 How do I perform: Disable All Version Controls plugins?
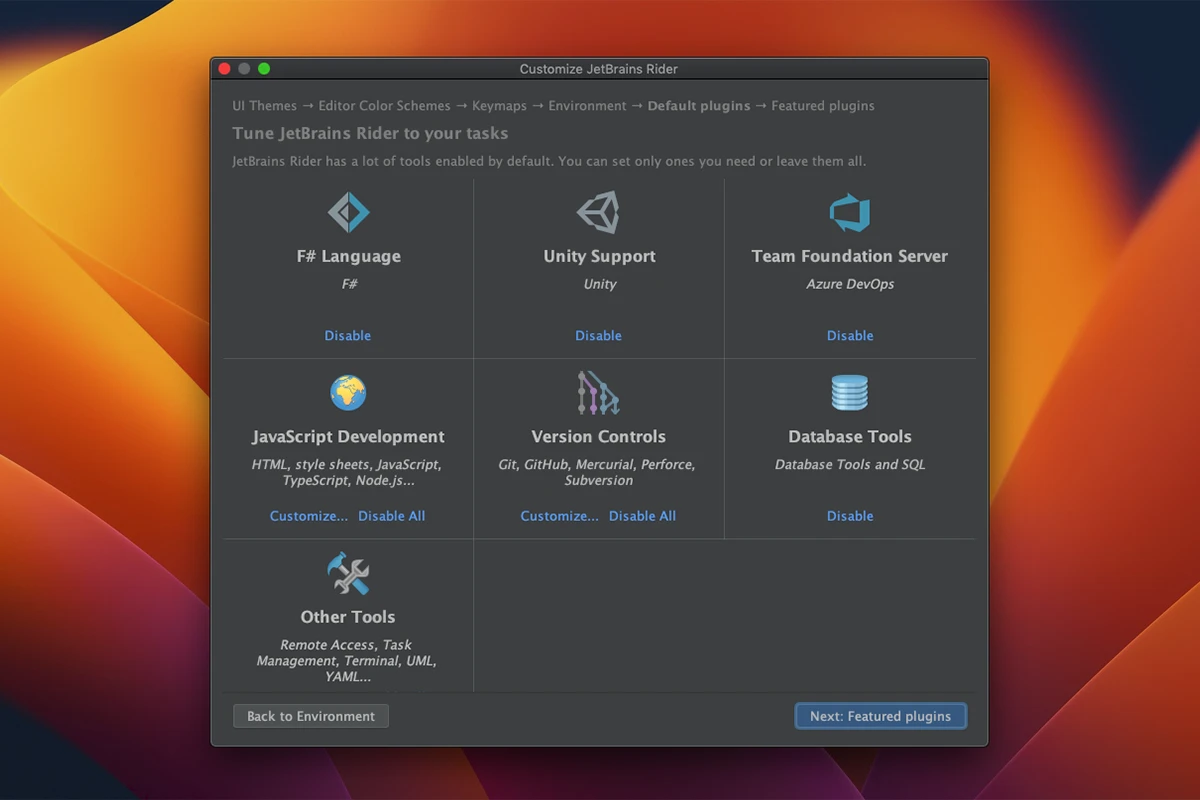[x=643, y=516]
